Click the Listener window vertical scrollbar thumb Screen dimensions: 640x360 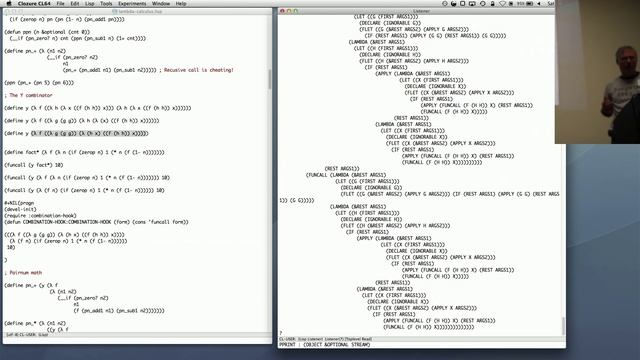563,325
